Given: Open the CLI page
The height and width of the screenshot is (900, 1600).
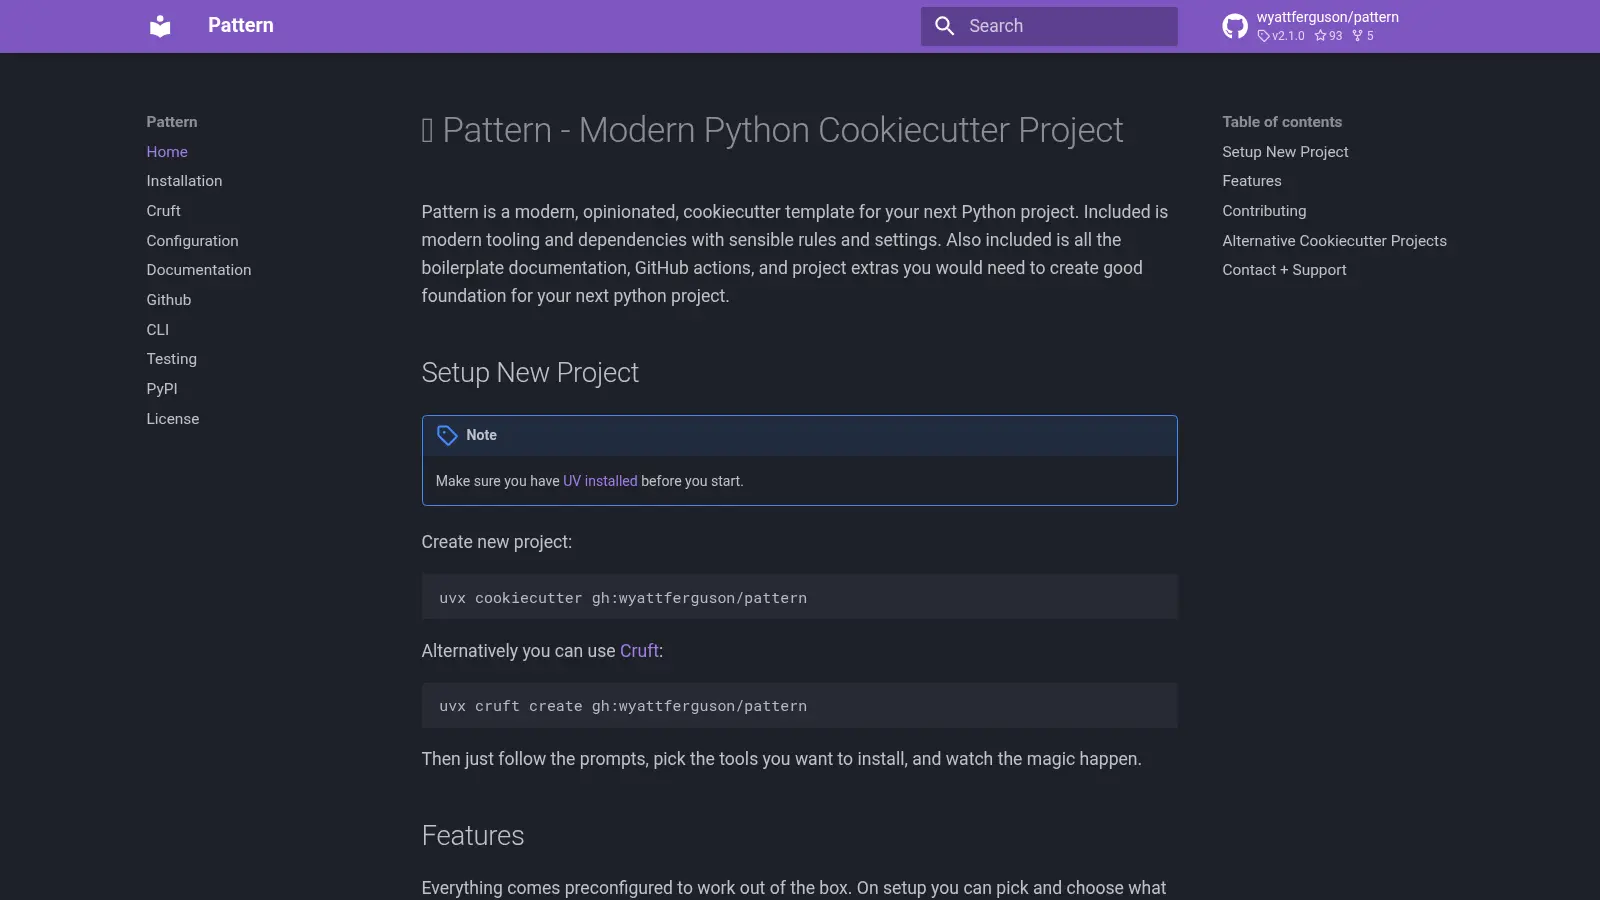Looking at the screenshot, I should pyautogui.click(x=157, y=330).
